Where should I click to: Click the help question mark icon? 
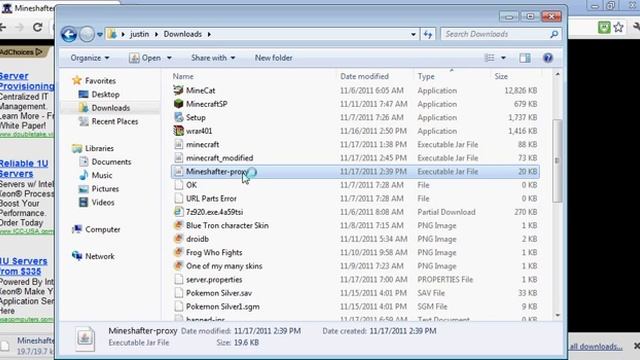pyautogui.click(x=548, y=58)
